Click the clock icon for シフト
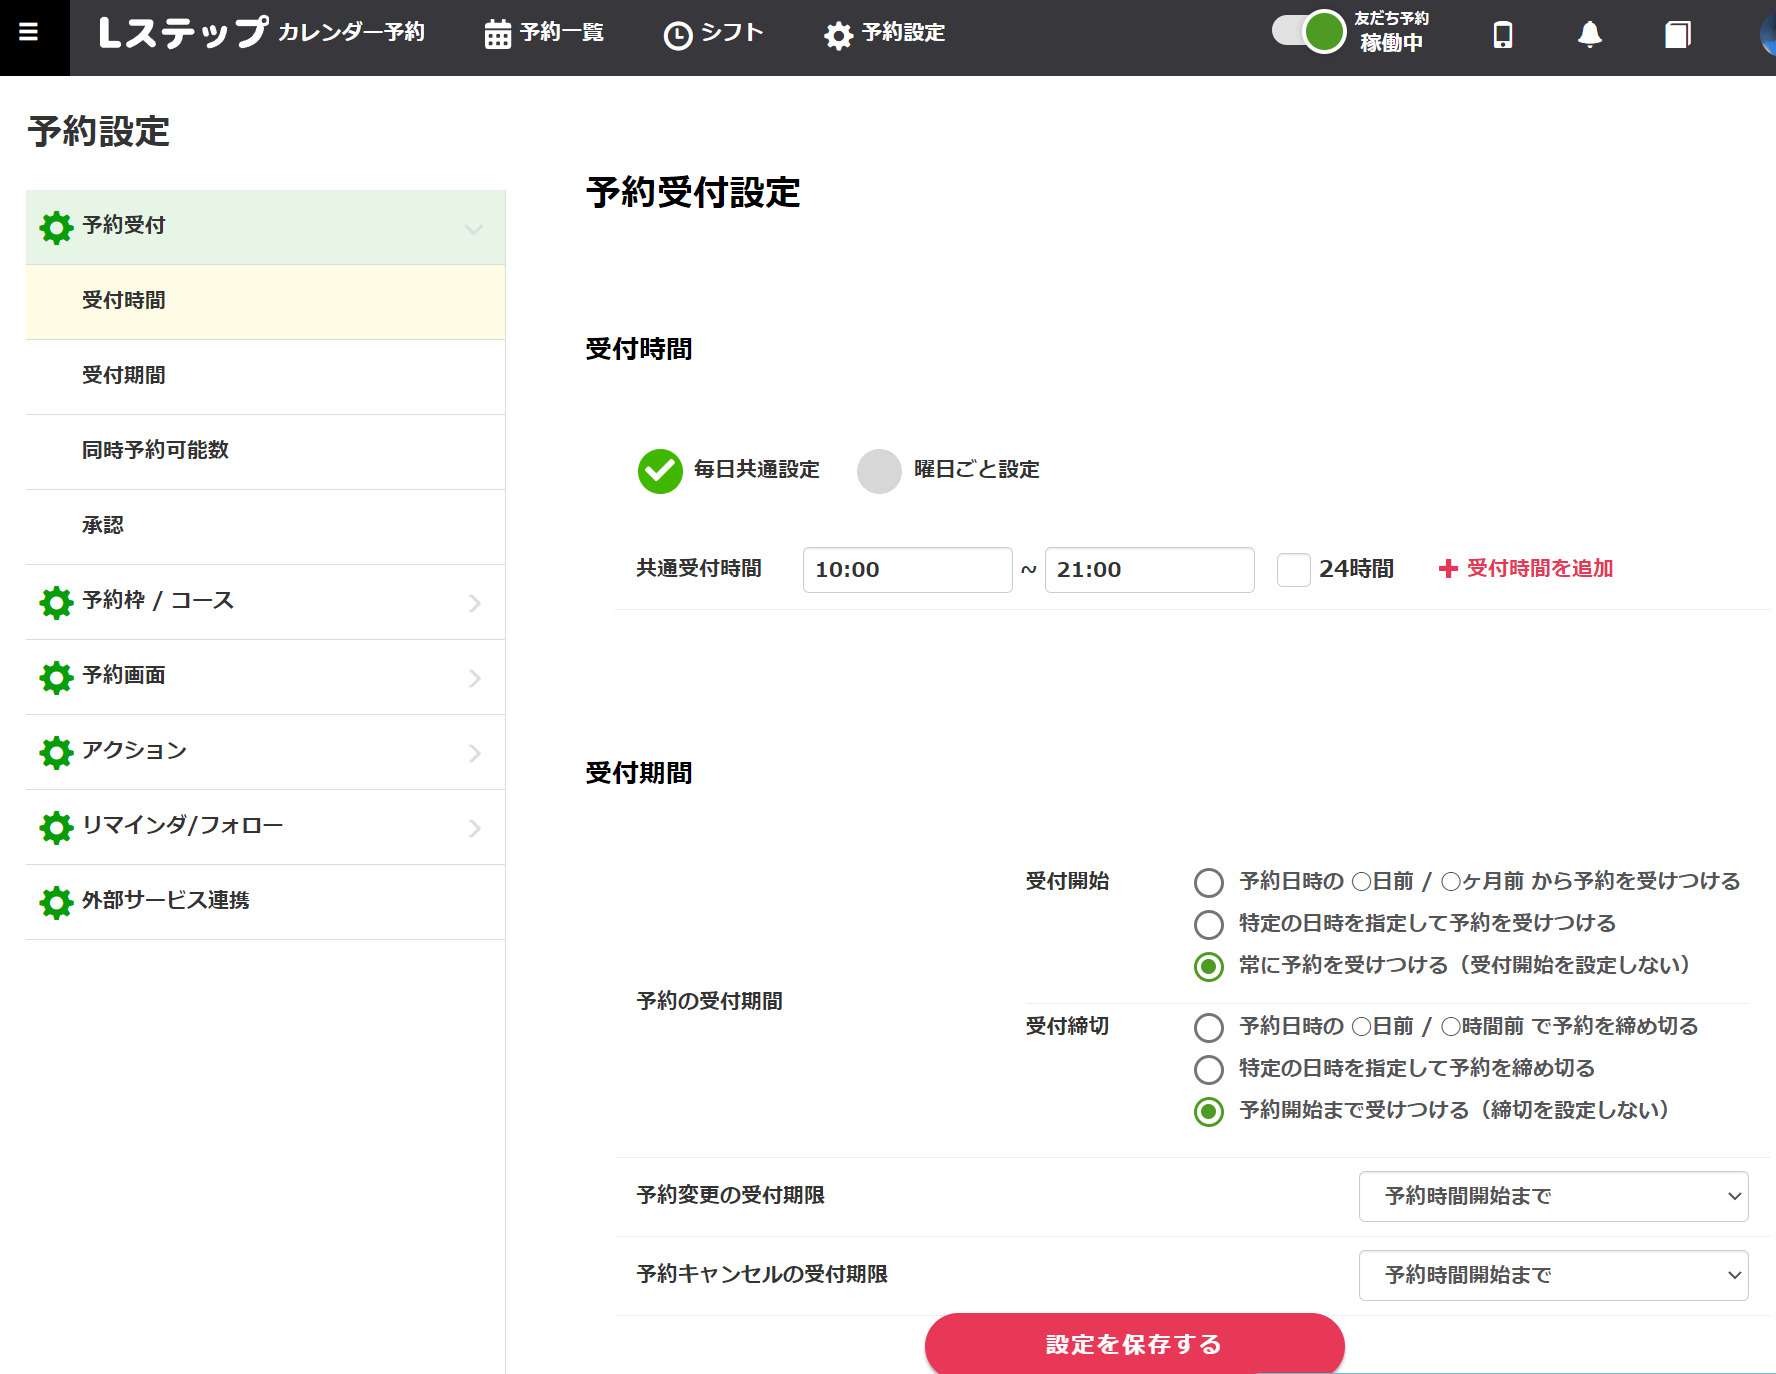Image resolution: width=1776 pixels, height=1374 pixels. (x=677, y=36)
